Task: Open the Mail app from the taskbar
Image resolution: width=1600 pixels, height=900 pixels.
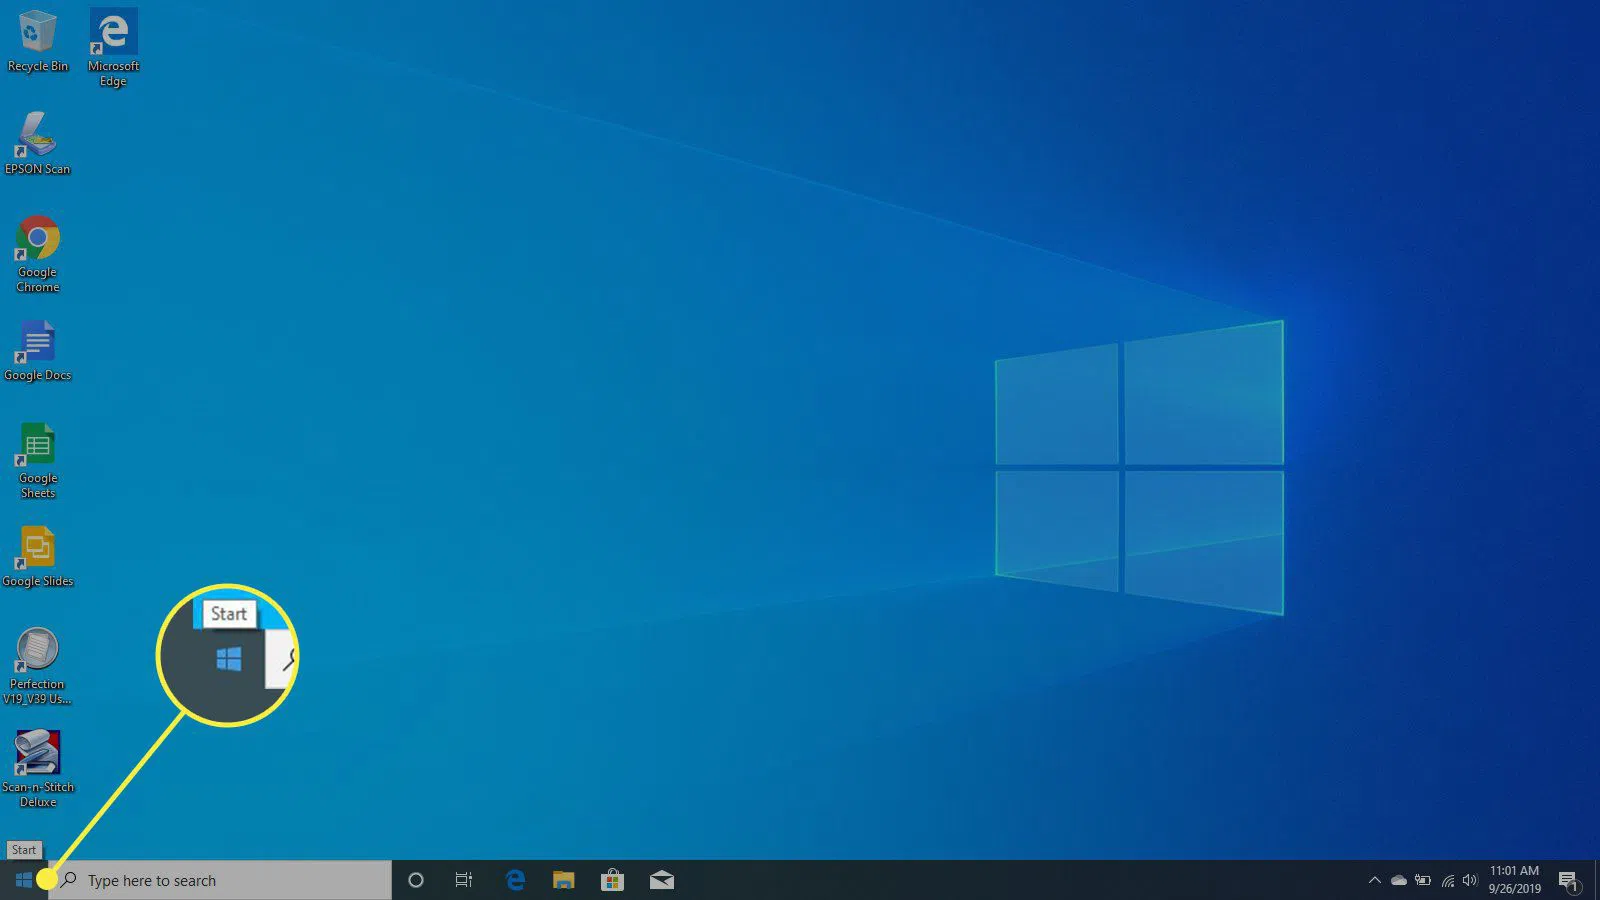Action: pyautogui.click(x=661, y=880)
